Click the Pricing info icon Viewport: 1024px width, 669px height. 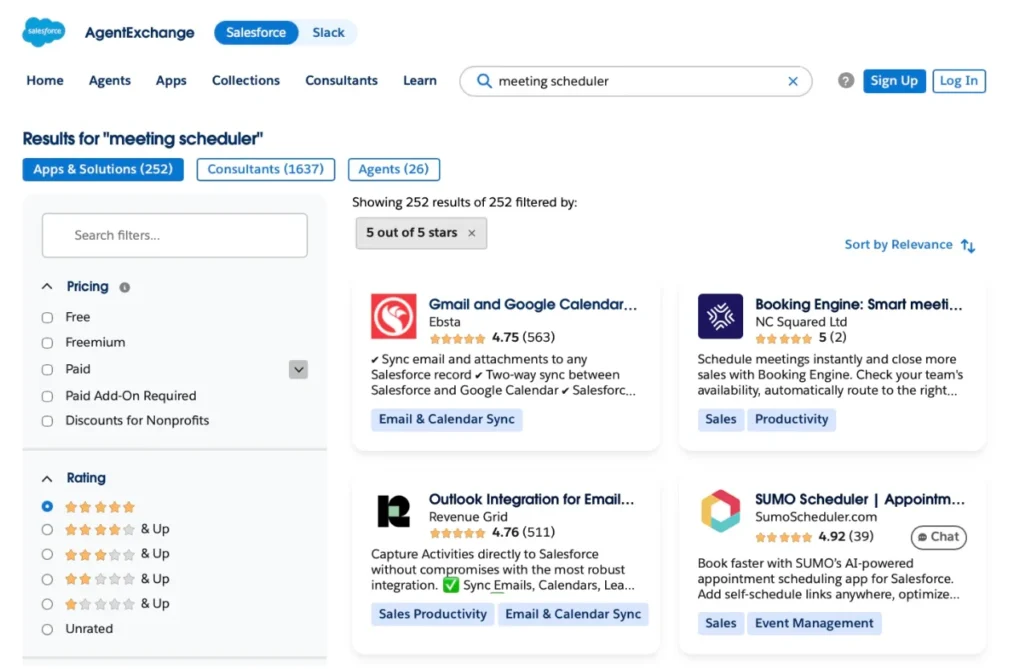coord(125,287)
